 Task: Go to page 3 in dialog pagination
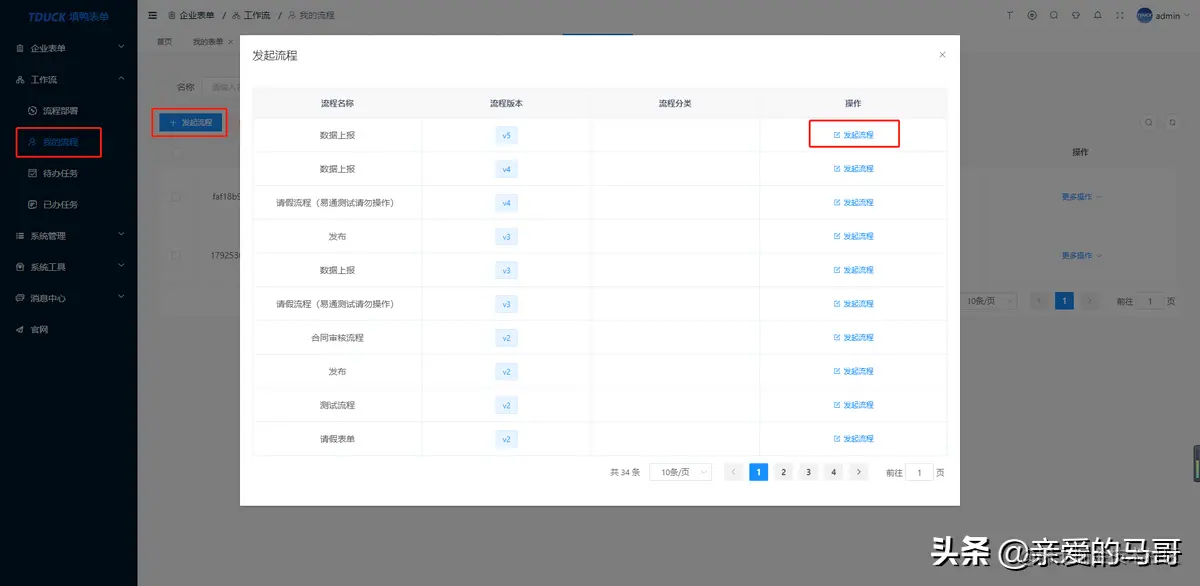pyautogui.click(x=808, y=471)
